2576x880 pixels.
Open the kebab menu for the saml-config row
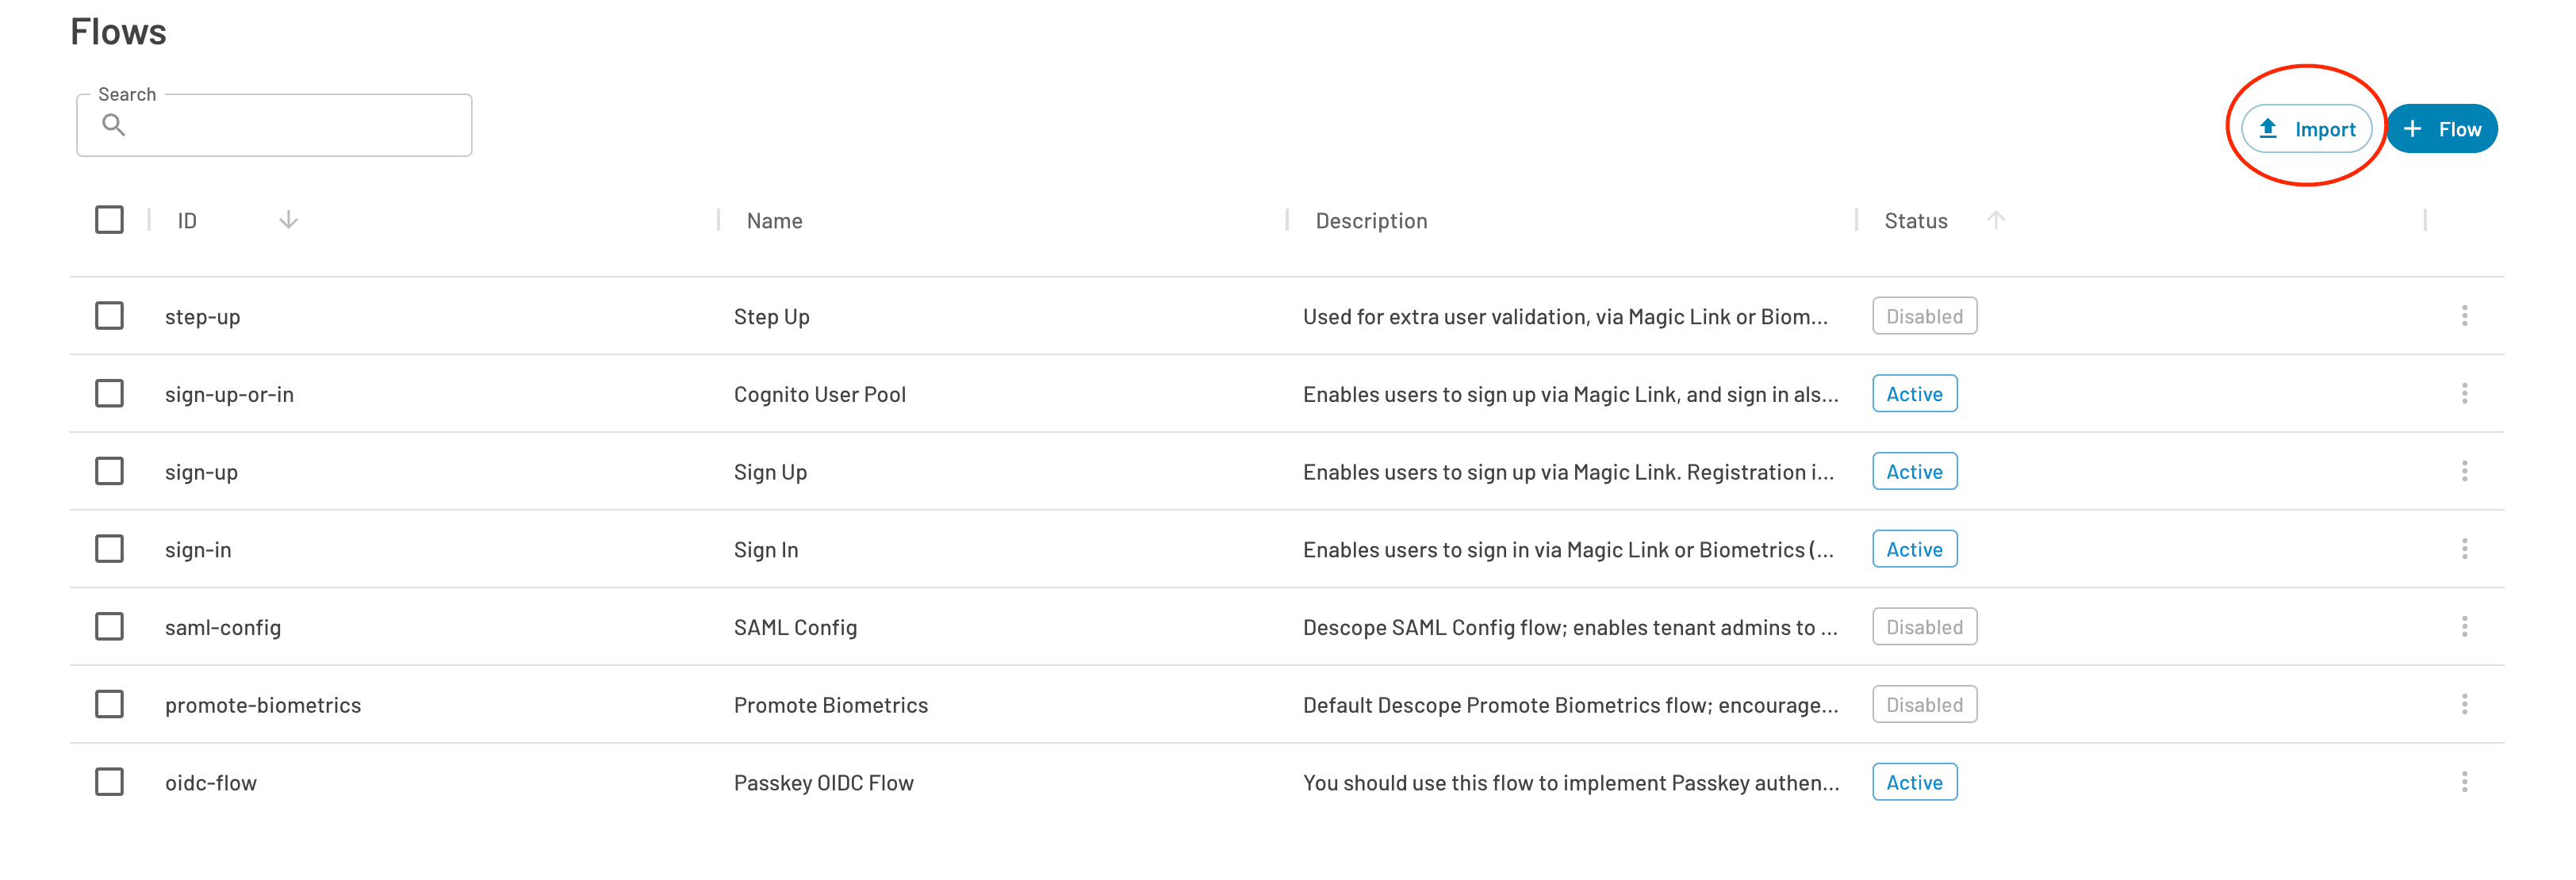[2466, 627]
